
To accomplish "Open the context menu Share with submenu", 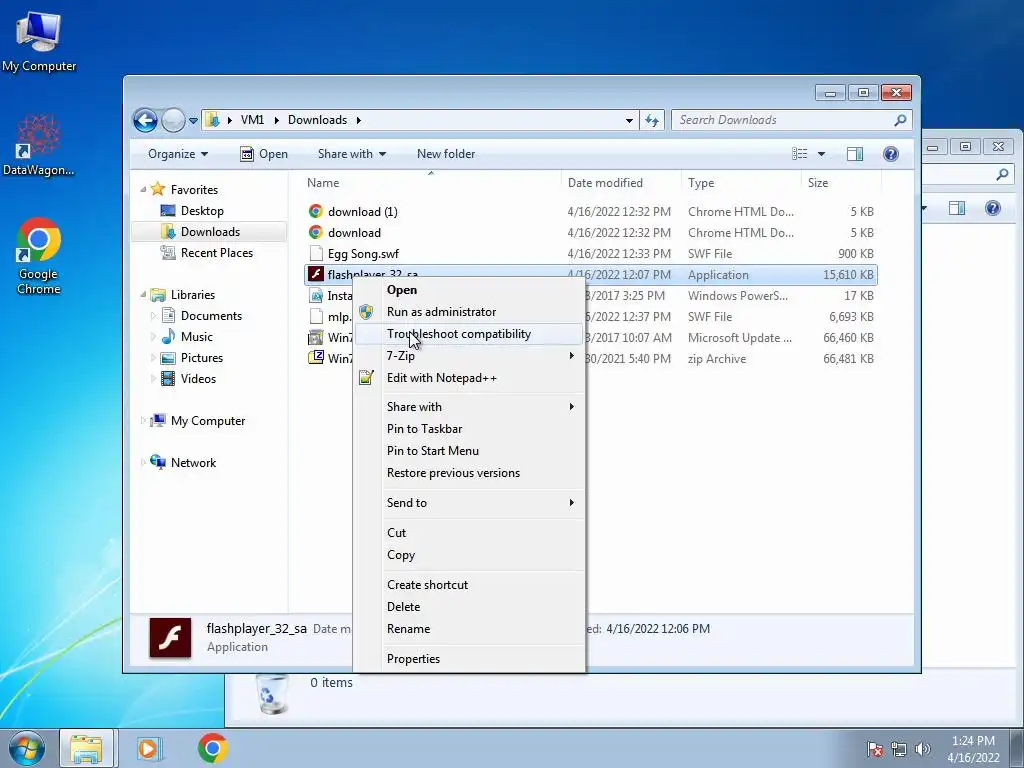I will tap(469, 407).
